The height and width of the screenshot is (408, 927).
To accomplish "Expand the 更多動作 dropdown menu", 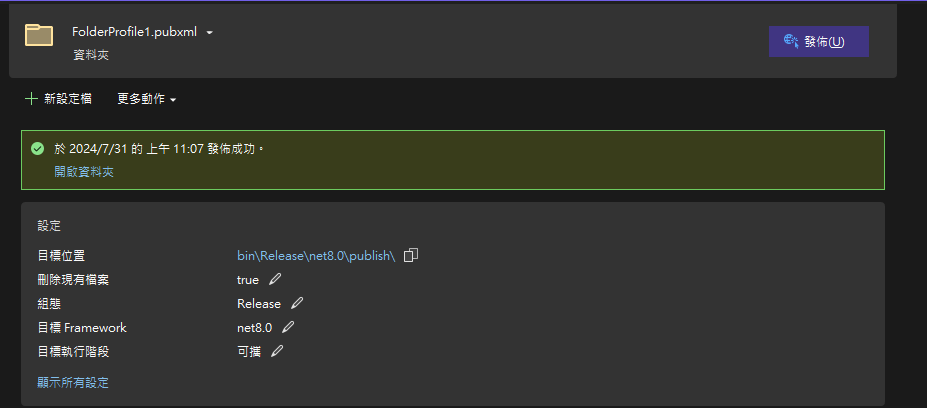I will click(x=147, y=99).
